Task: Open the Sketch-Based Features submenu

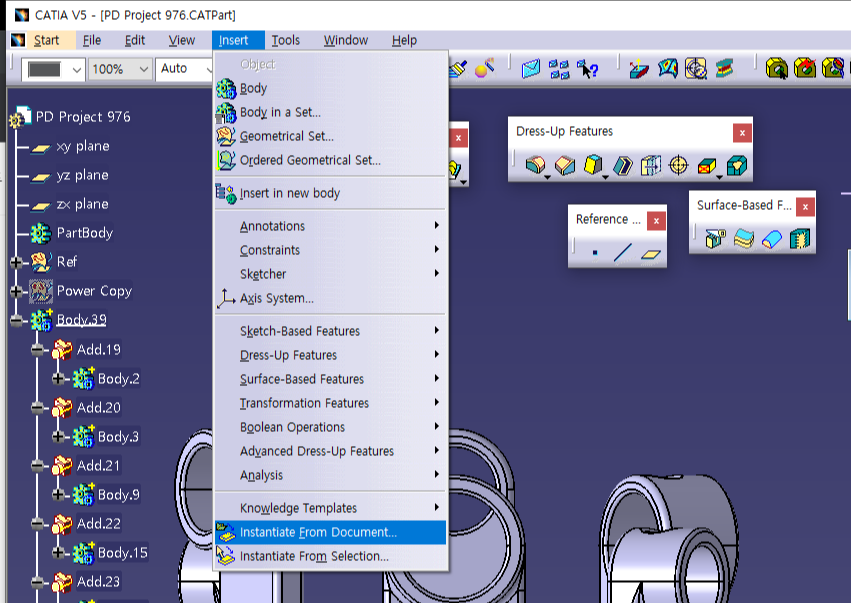Action: tap(331, 331)
